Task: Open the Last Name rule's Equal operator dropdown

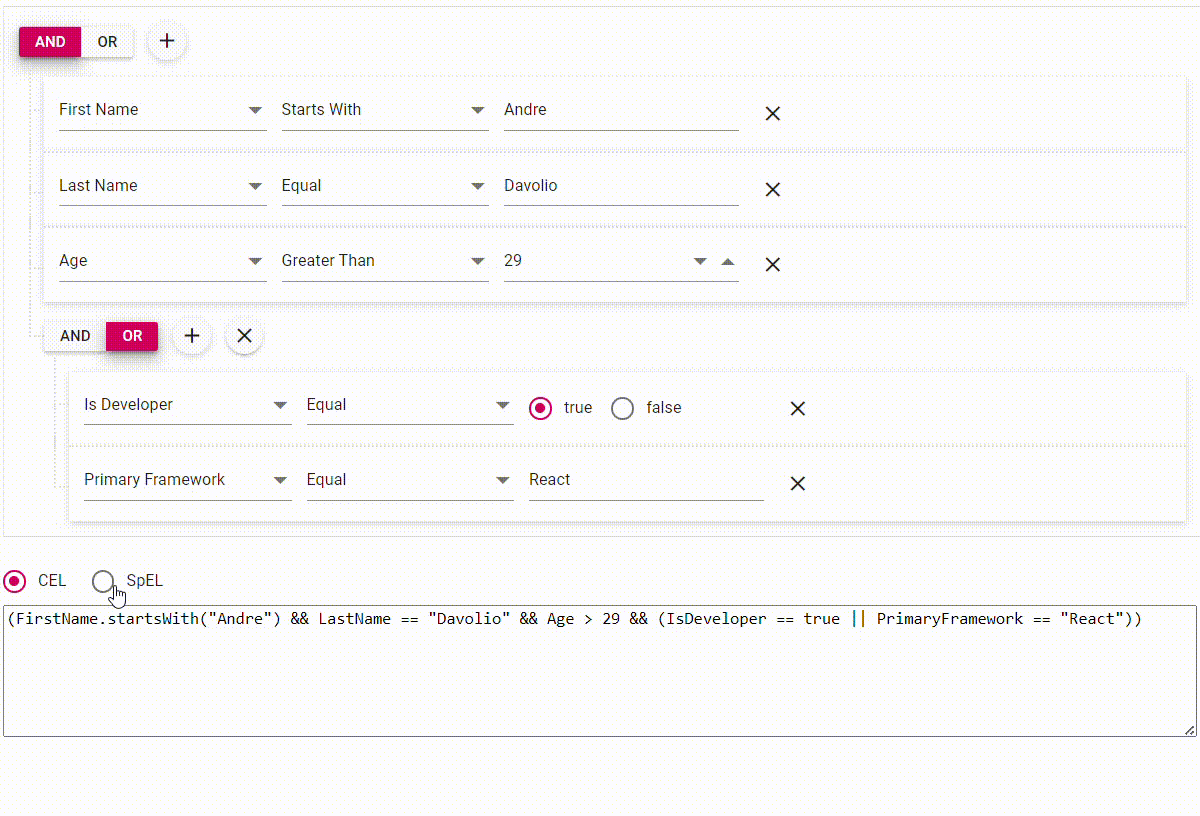Action: 385,186
